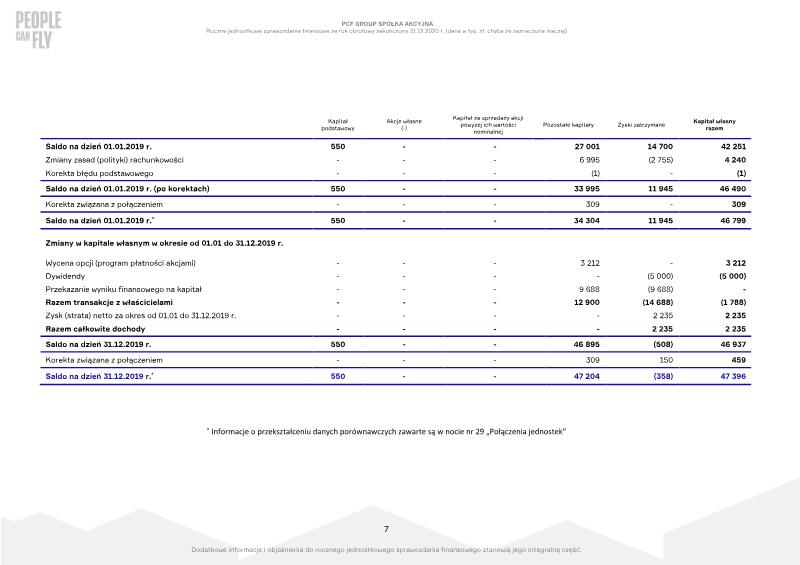Click the Korekta błędu podstawowego row label
This screenshot has width=800, height=565.
[x=99, y=173]
